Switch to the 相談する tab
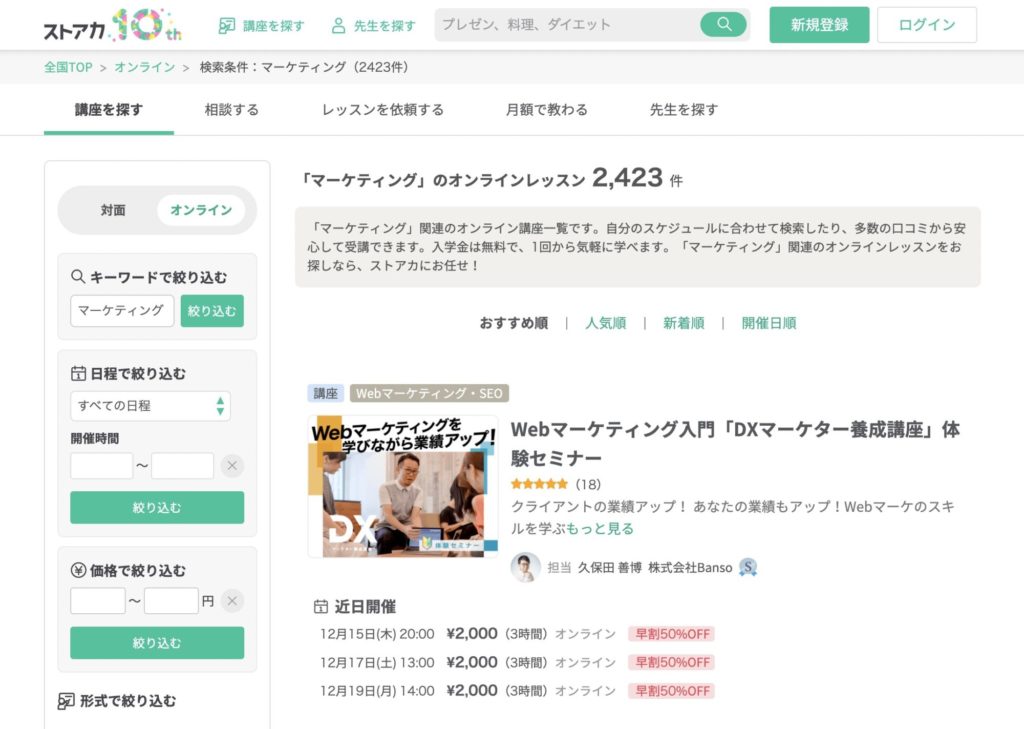The image size is (1024, 729). (x=231, y=110)
